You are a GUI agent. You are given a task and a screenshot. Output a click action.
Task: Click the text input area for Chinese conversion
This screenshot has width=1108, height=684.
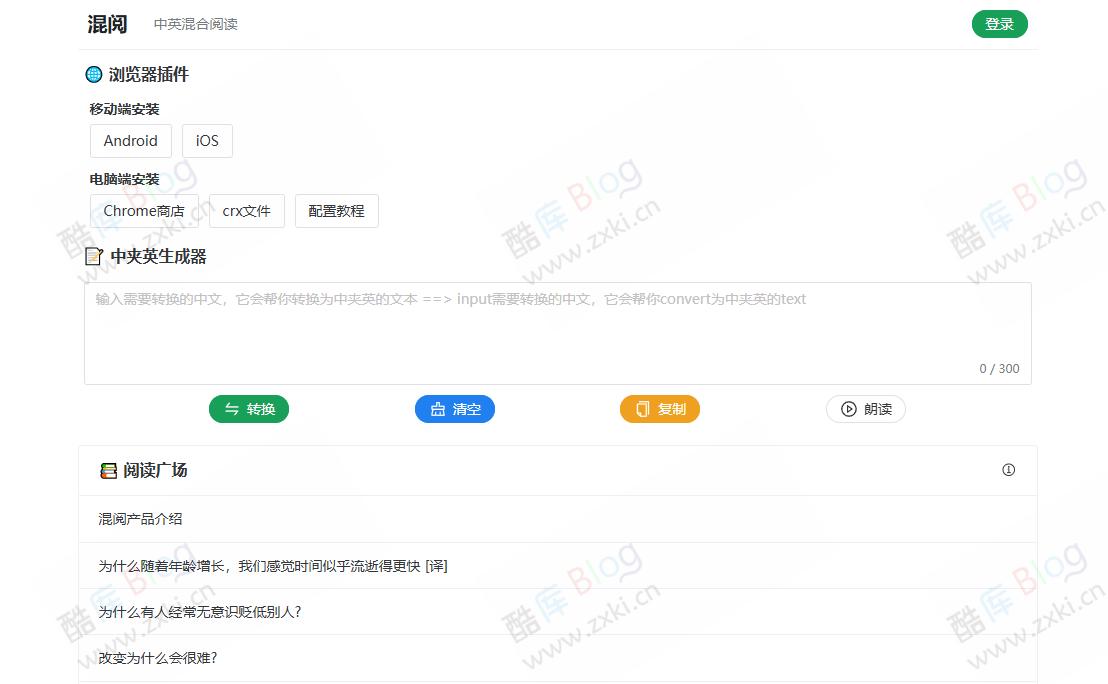tap(556, 330)
